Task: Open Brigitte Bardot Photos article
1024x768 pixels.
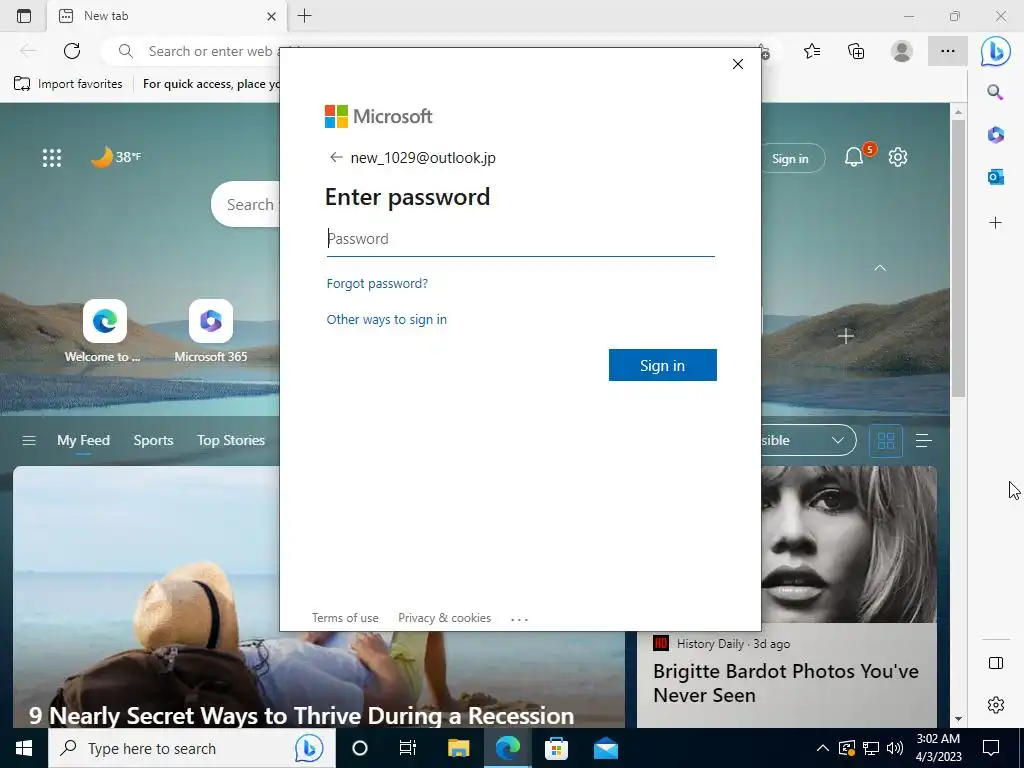Action: coord(786,683)
